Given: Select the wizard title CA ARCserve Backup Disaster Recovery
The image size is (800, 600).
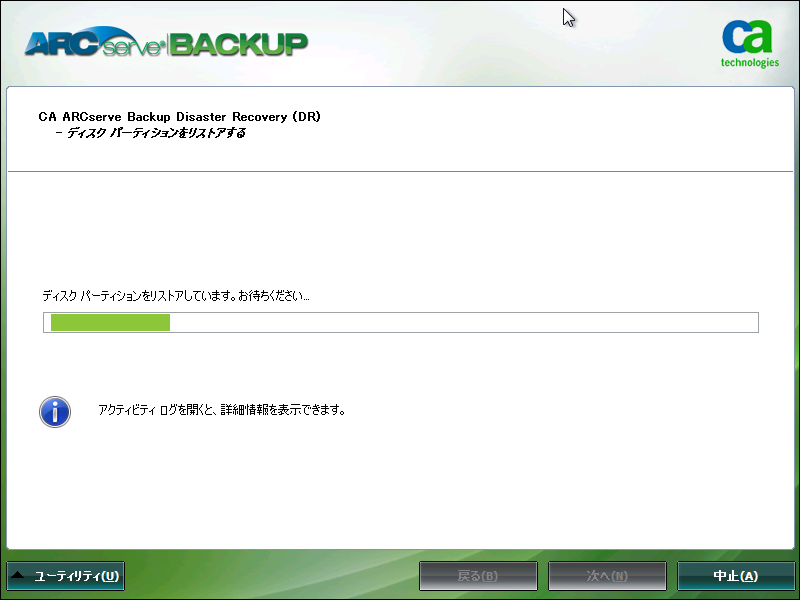Looking at the screenshot, I should pyautogui.click(x=180, y=116).
